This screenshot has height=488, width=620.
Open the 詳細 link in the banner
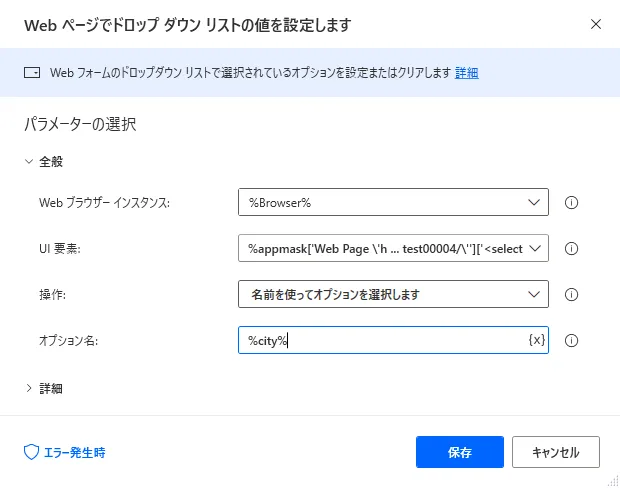tap(467, 73)
